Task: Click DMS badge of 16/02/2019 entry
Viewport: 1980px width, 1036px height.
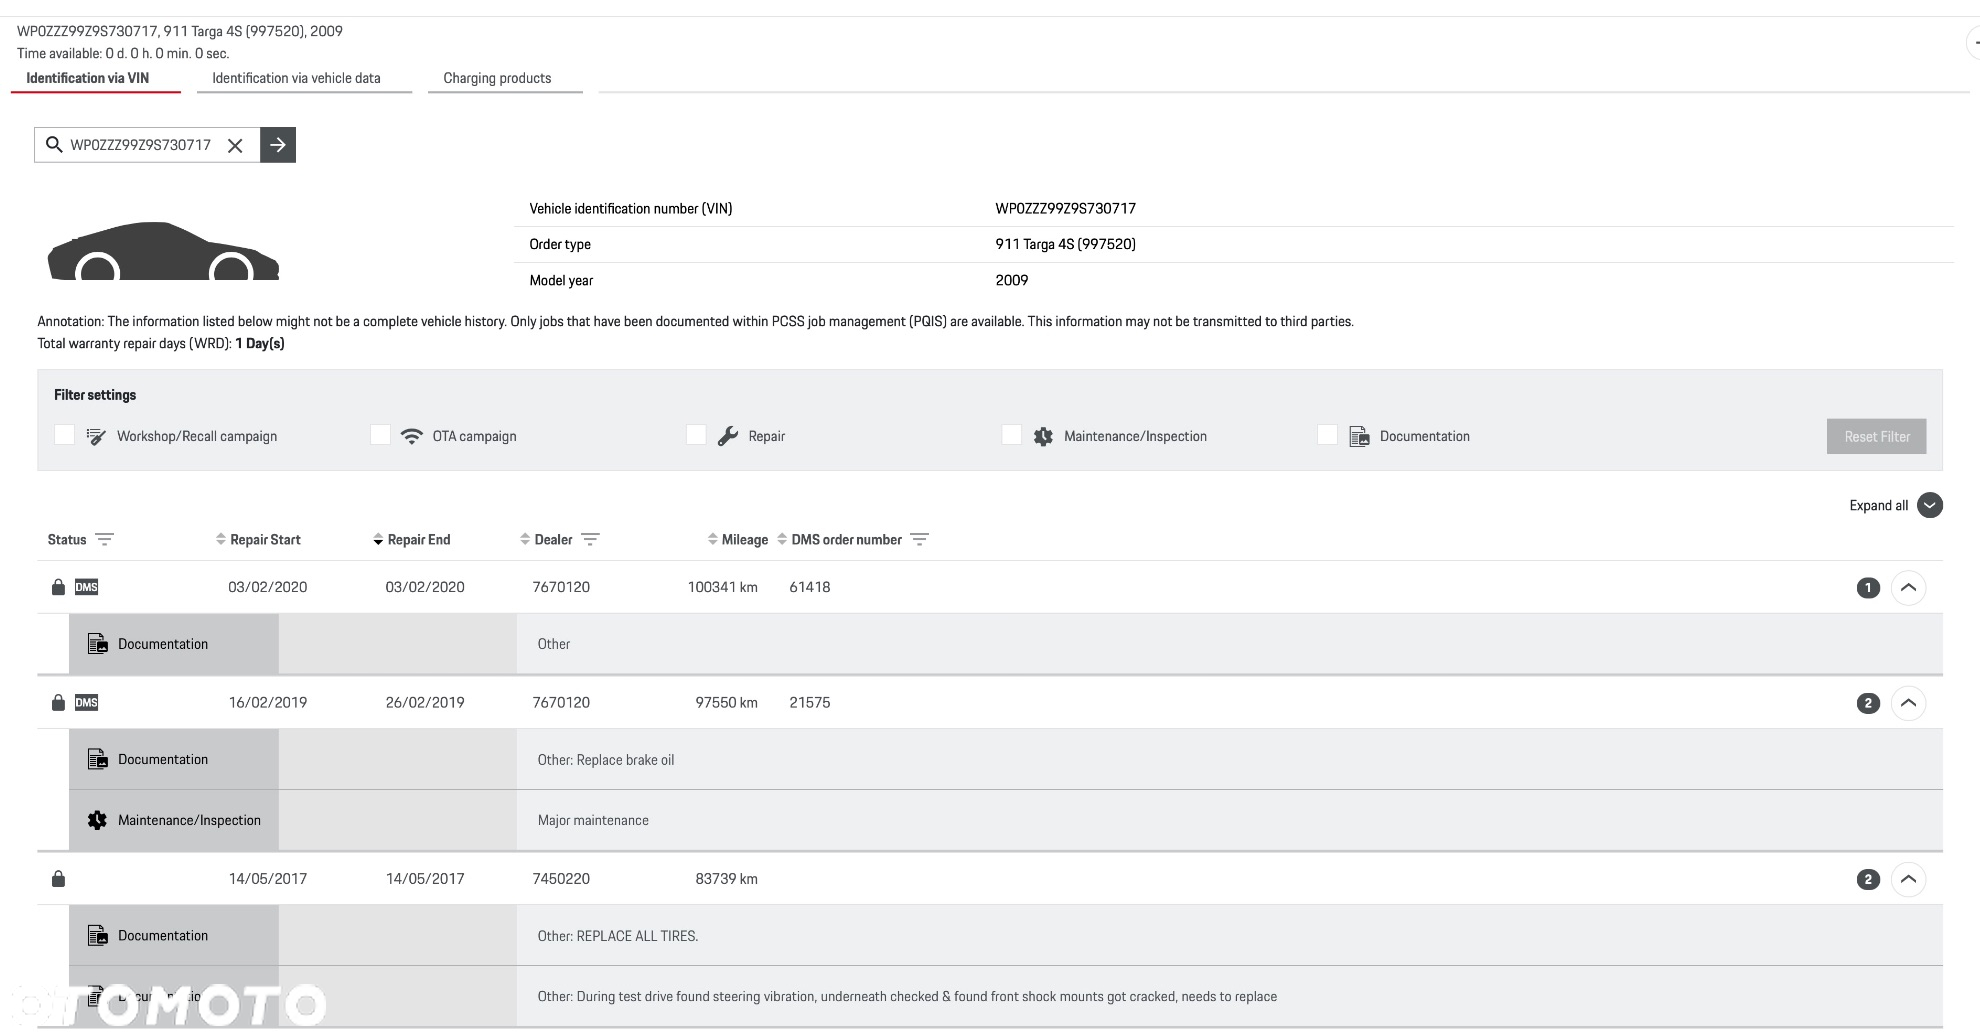Action: point(87,703)
